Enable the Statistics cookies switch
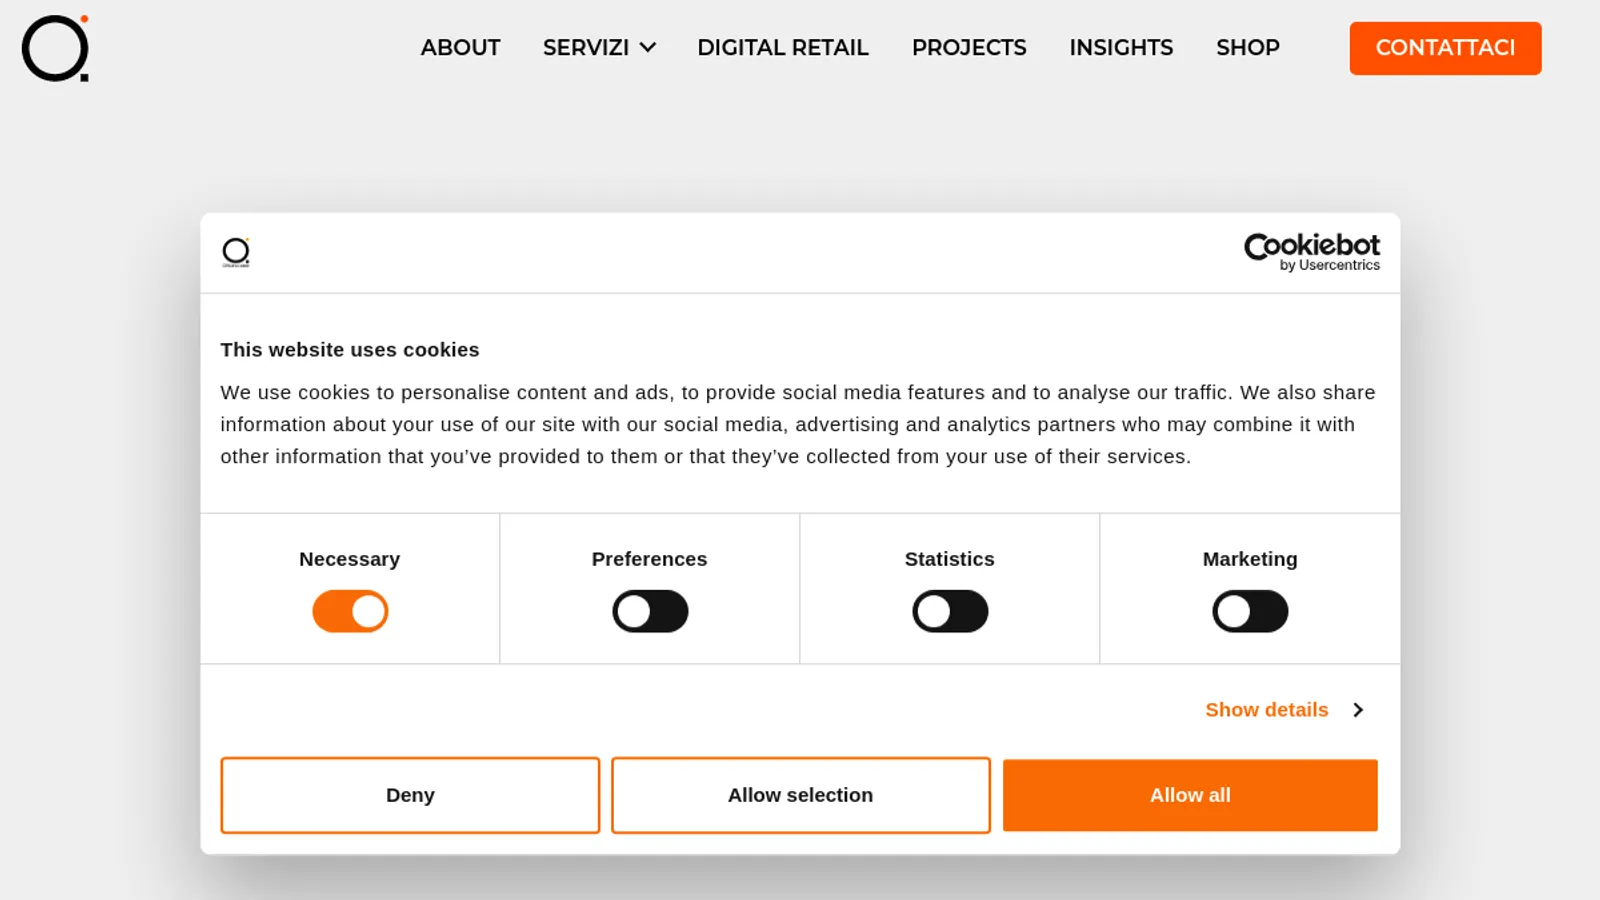Screen dimensions: 1600x900 click(950, 611)
